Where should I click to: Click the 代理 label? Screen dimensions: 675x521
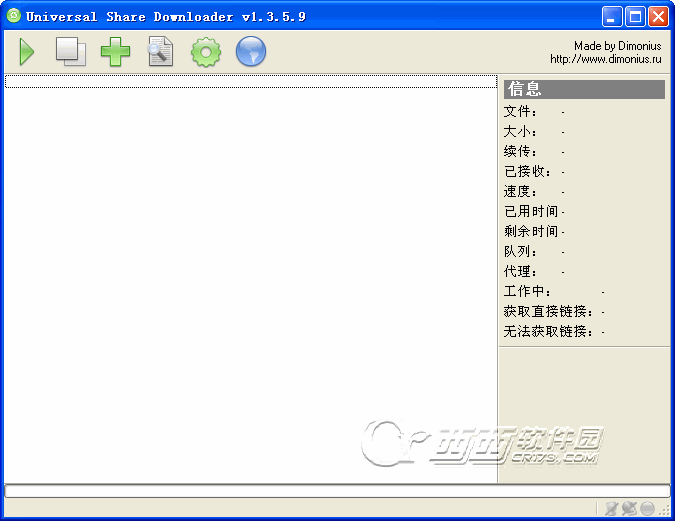coord(520,271)
